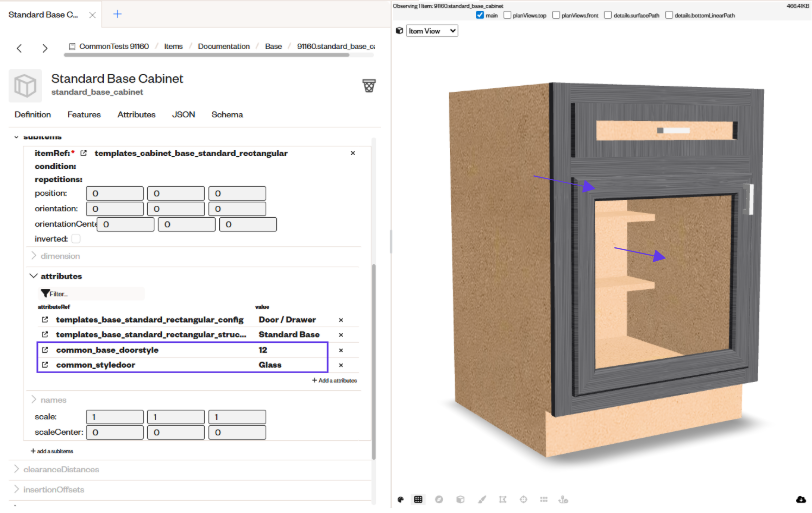Viewport: 812px width, 513px height.
Task: Switch to the Features tab
Action: 84,114
